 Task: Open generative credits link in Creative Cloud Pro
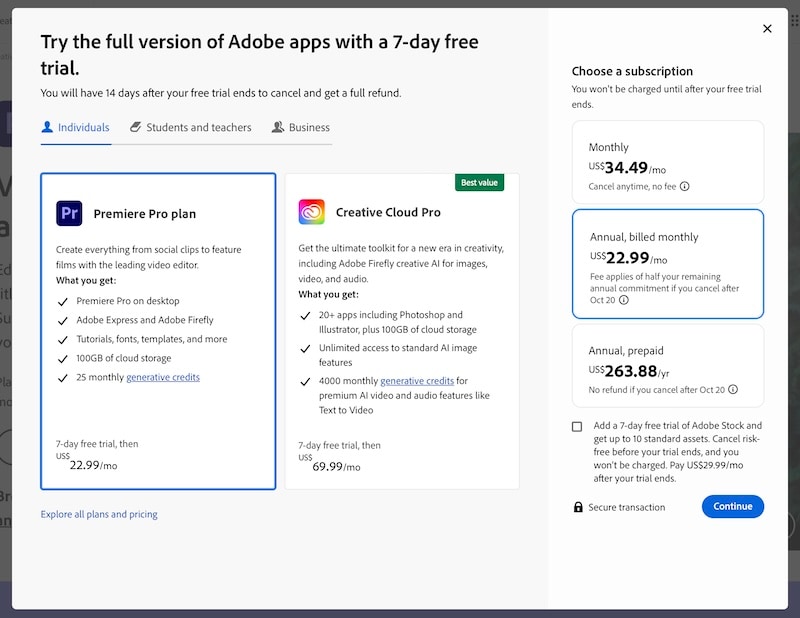[417, 381]
